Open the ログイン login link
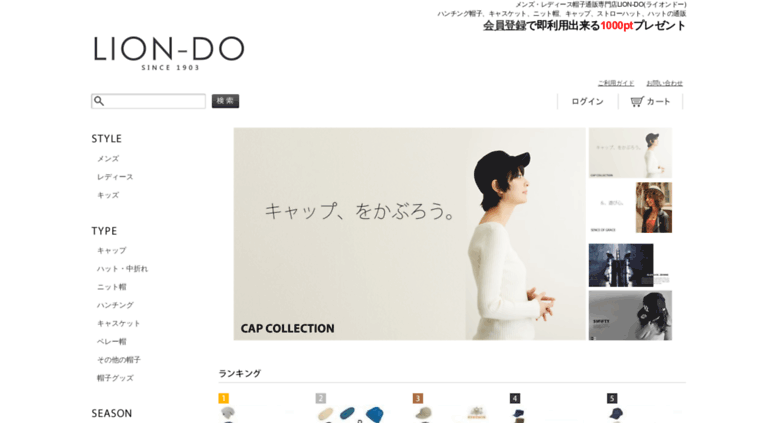This screenshot has width=777, height=423. point(587,102)
